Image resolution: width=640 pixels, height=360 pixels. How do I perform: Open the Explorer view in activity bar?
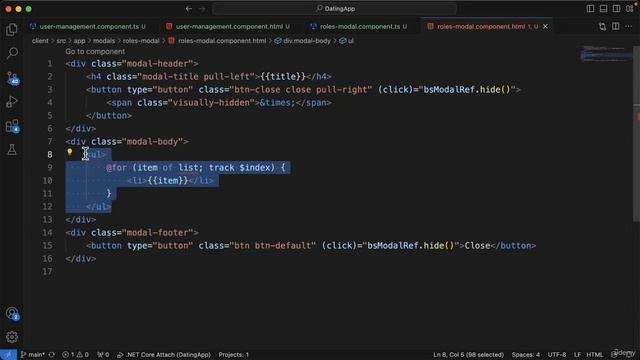tap(12, 29)
